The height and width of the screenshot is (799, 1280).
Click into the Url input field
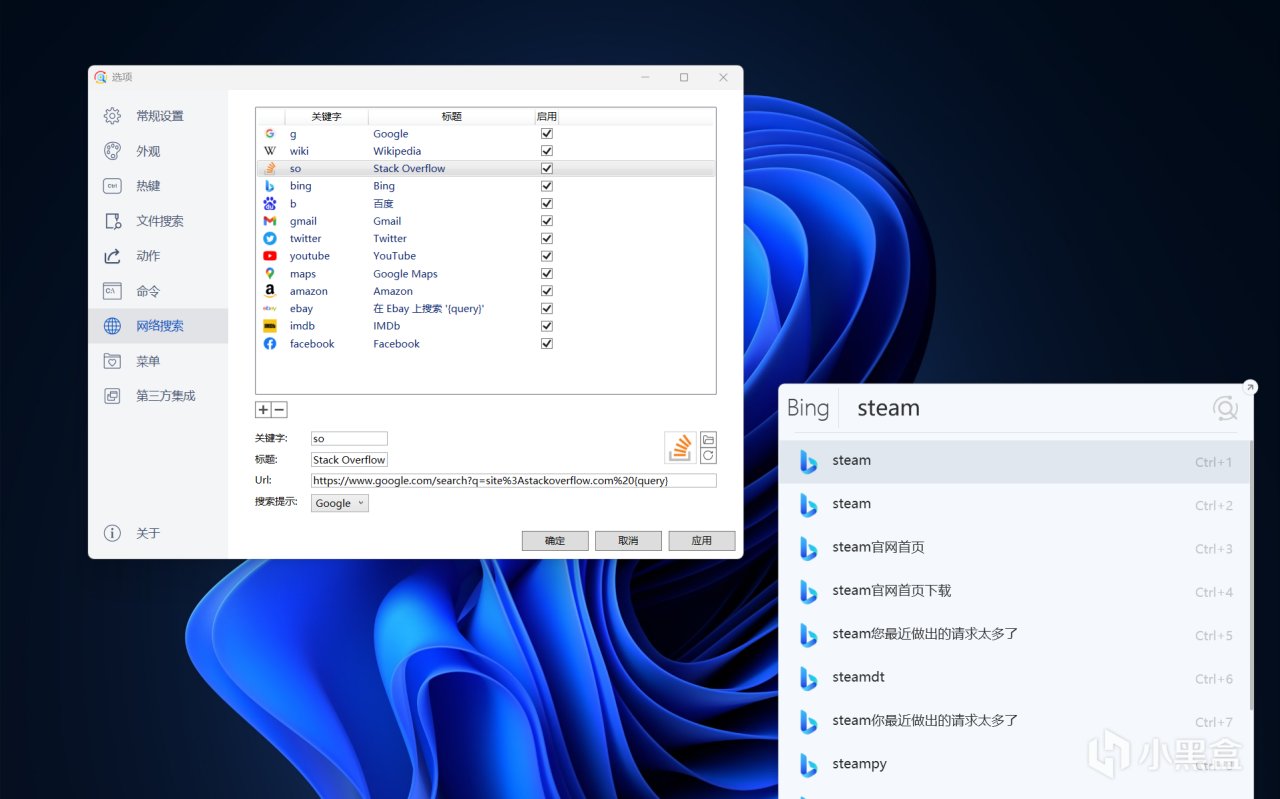[x=514, y=480]
